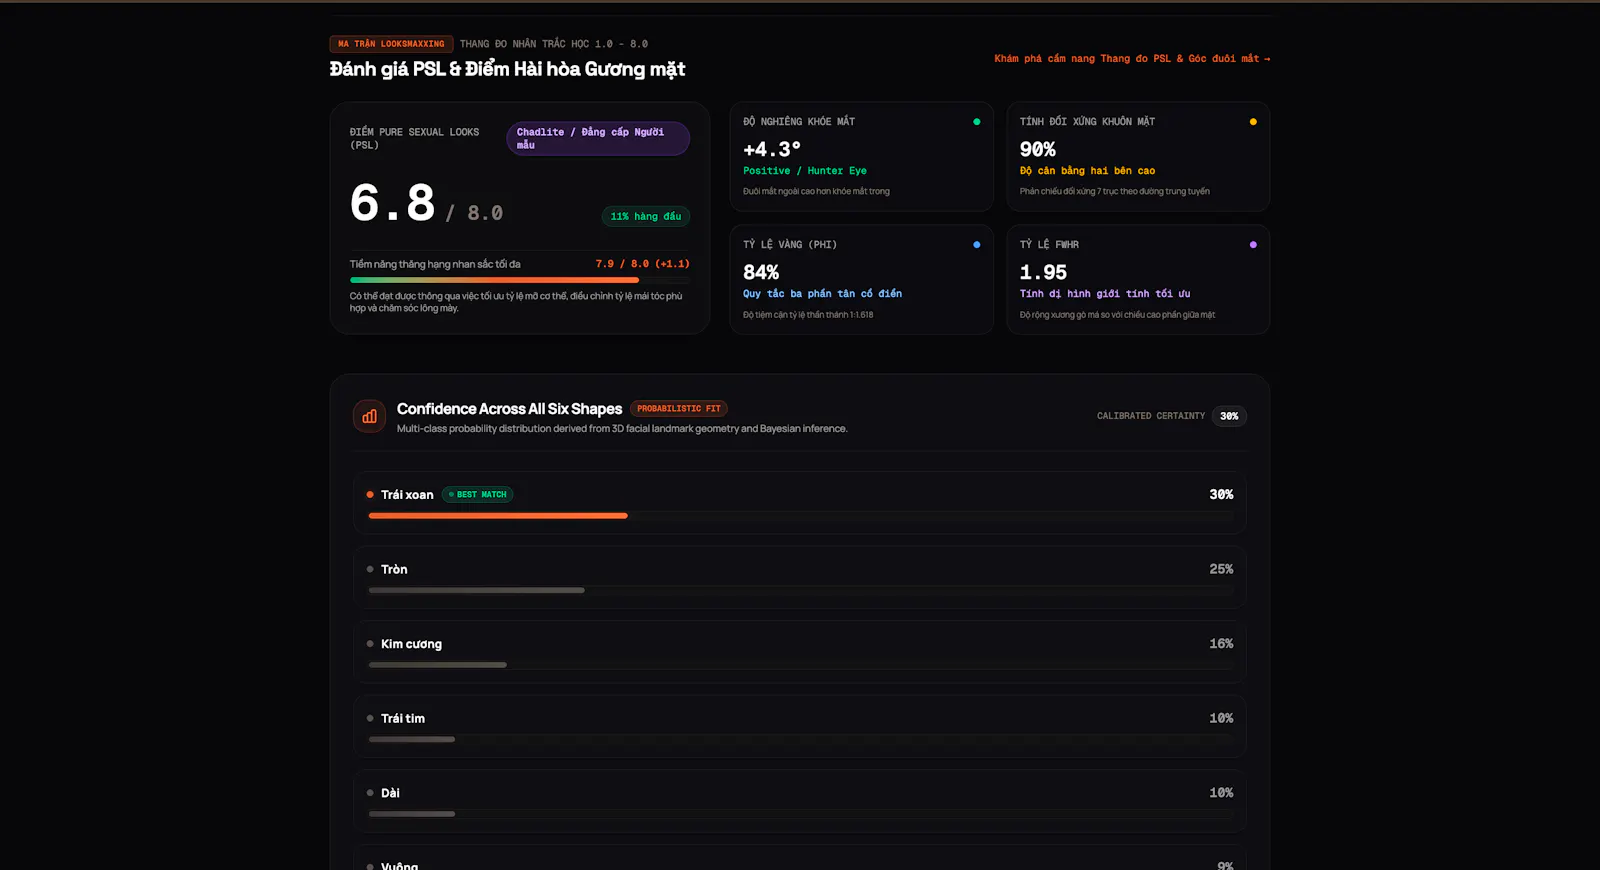Click the 1.95 FWHR value
The width and height of the screenshot is (1600, 870).
1044,272
